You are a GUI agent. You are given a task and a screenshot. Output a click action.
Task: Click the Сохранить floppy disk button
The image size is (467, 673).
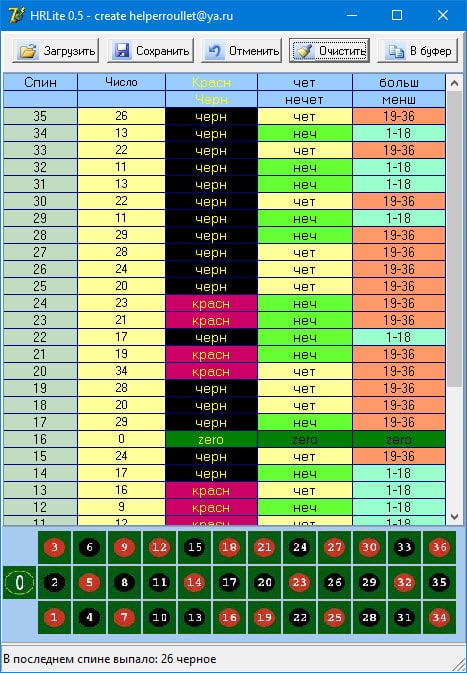150,51
